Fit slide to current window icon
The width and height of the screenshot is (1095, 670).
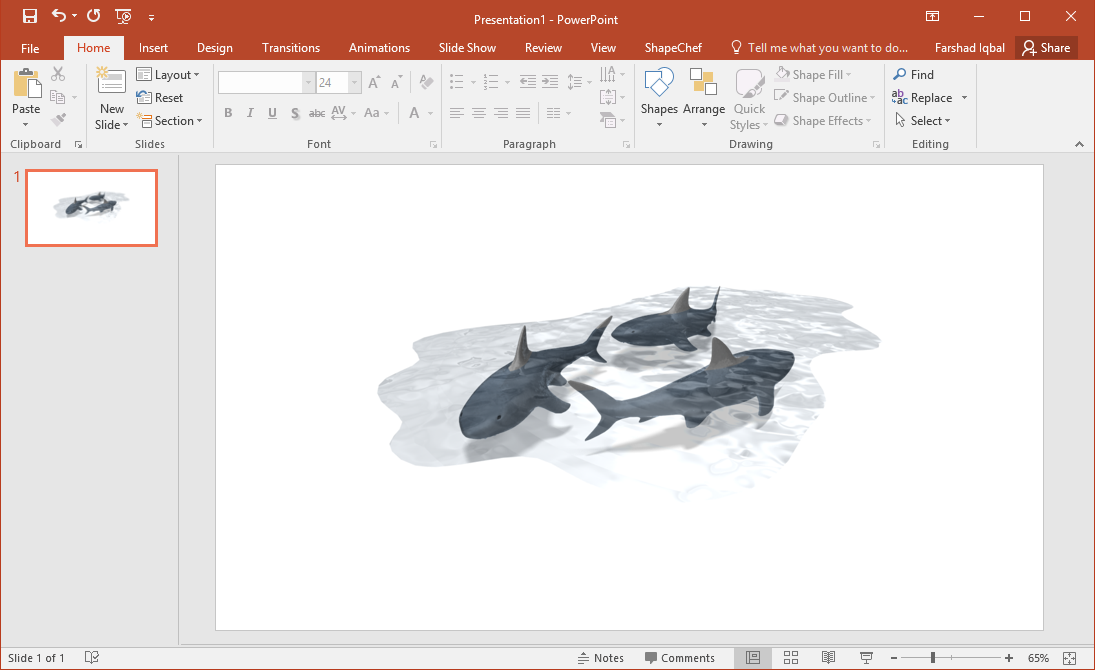1070,657
